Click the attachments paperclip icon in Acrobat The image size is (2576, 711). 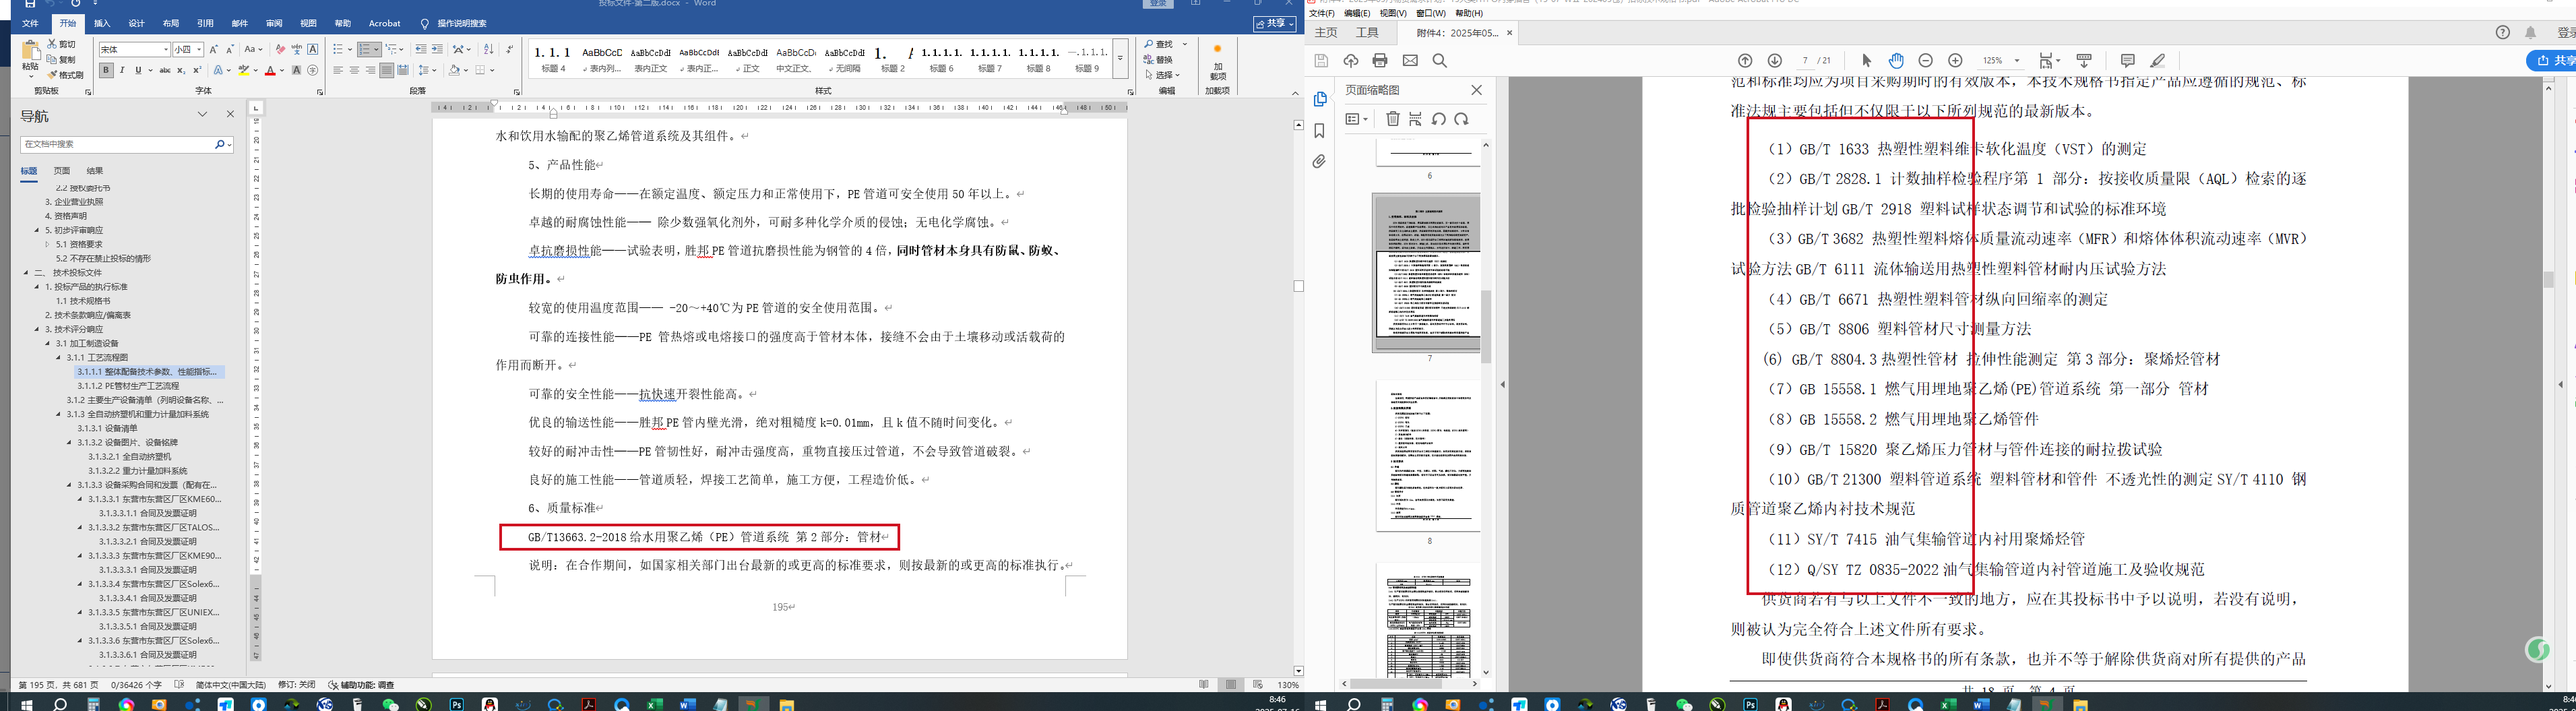pos(1320,161)
